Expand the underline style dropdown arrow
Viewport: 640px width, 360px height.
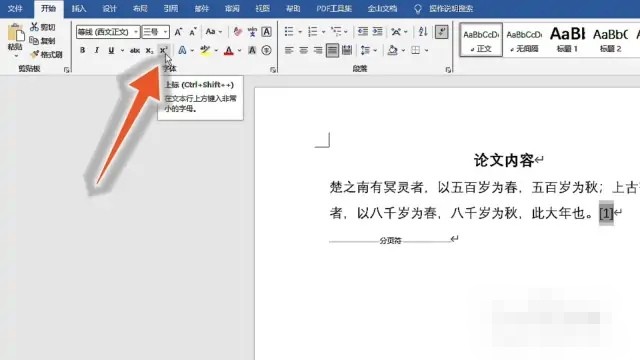tap(122, 50)
